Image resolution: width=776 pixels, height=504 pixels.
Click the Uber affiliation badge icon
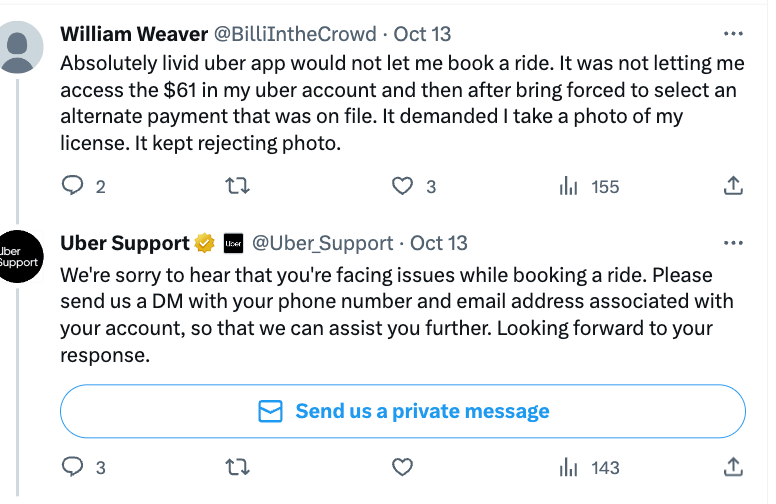(233, 243)
